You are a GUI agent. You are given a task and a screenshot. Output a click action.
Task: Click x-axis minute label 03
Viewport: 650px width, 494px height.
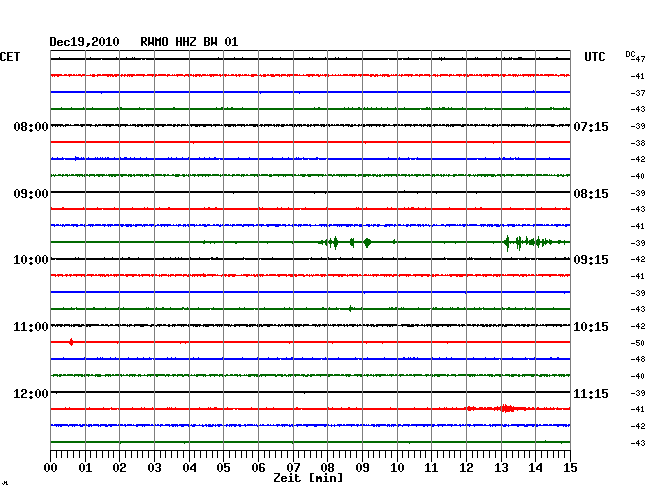click(x=155, y=467)
